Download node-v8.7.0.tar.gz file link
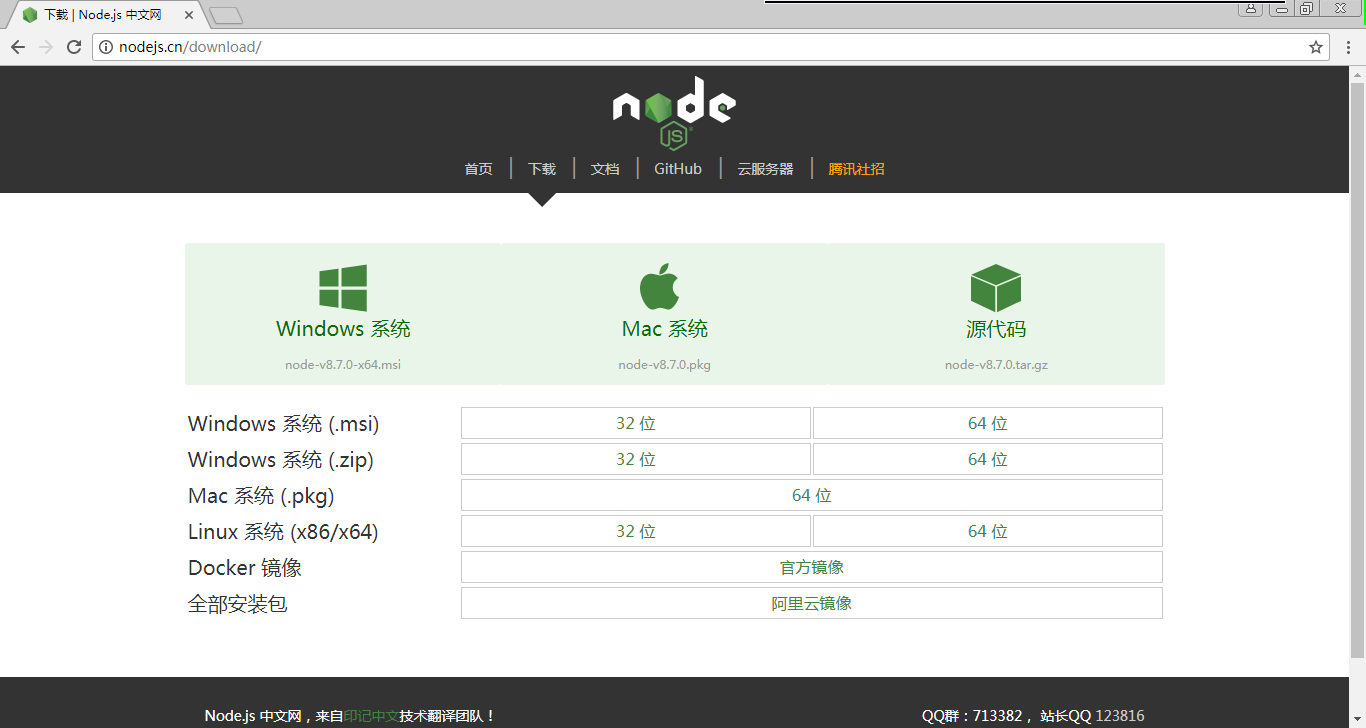1366x728 pixels. point(996,365)
